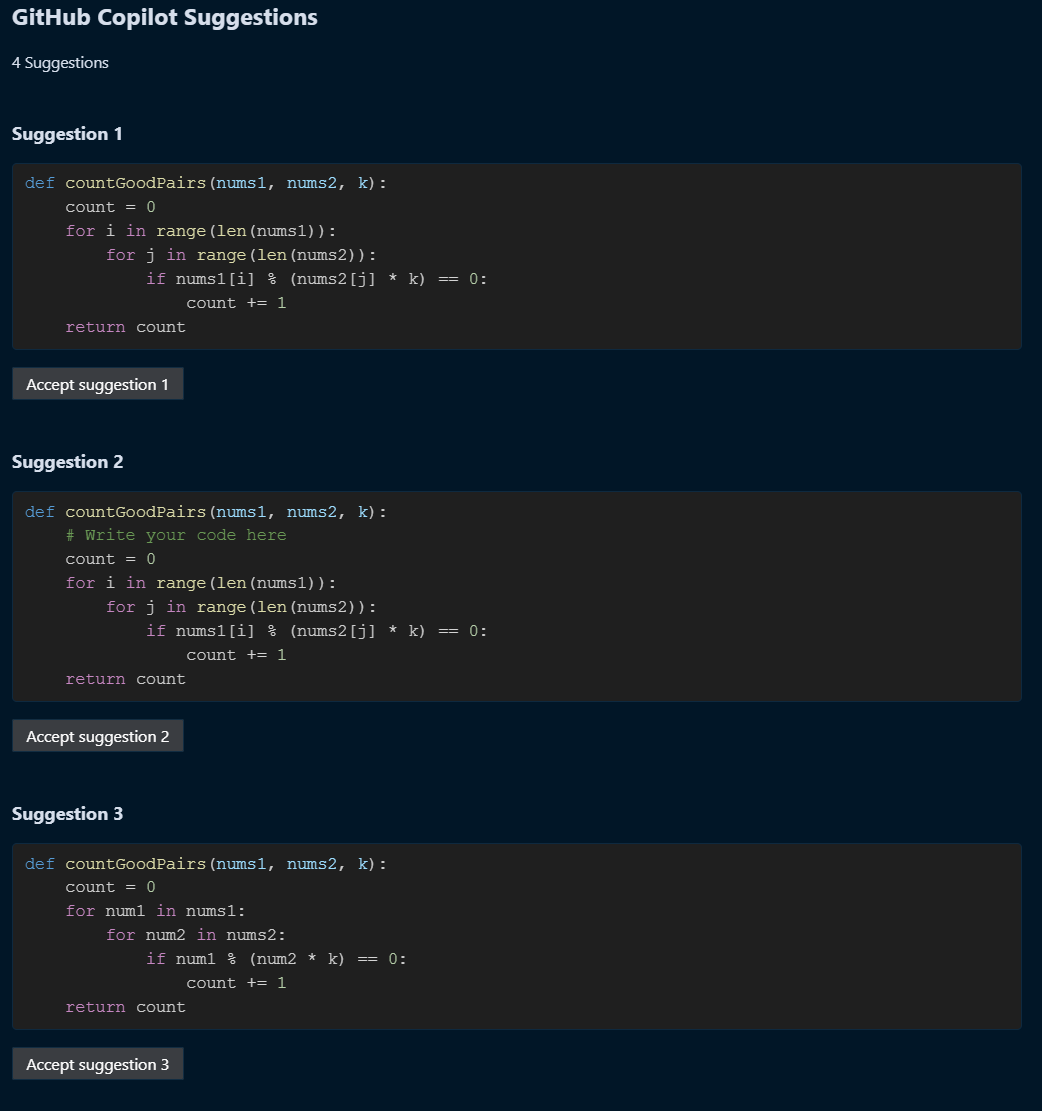Click 'return count' in Suggestion 2 code

click(x=125, y=679)
